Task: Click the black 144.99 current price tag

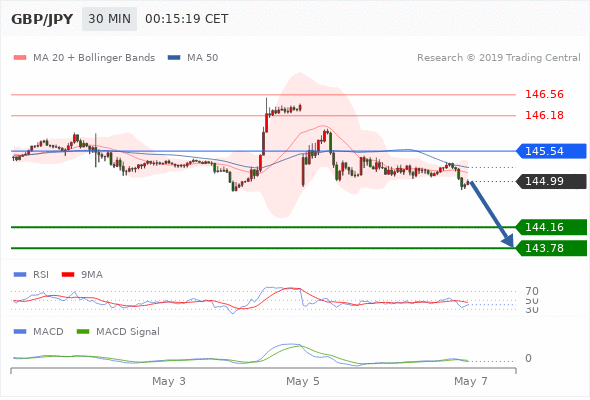Action: [x=551, y=181]
